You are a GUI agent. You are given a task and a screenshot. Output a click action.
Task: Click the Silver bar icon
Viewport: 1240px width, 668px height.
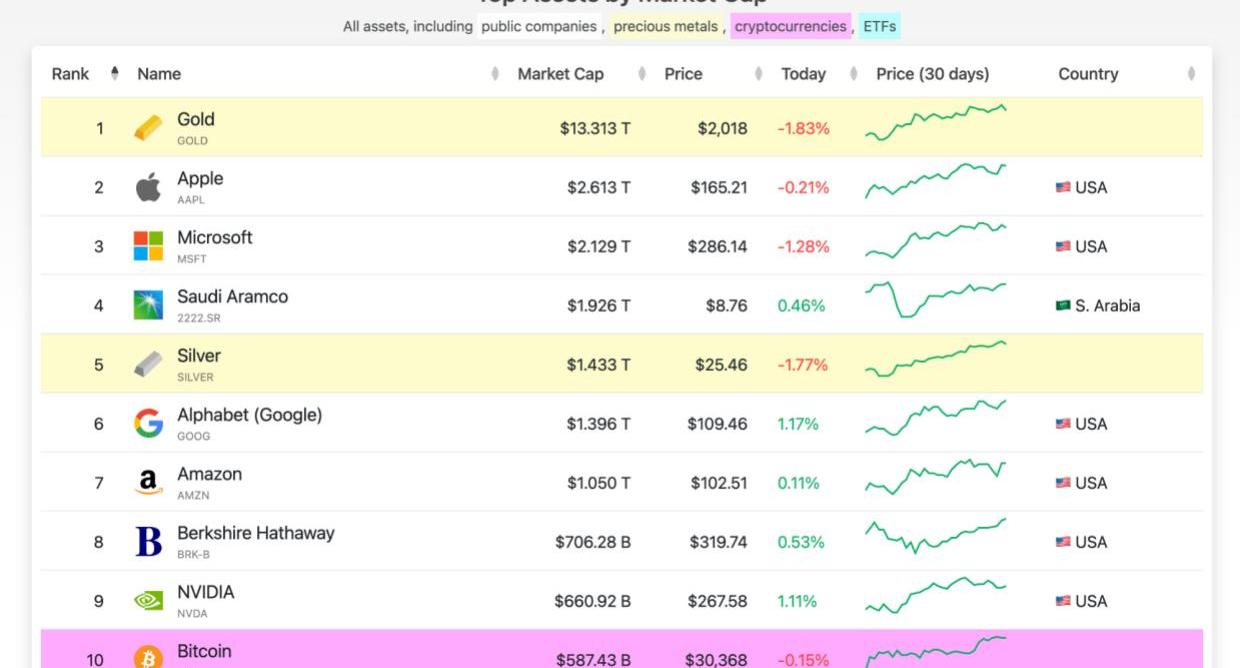point(148,364)
